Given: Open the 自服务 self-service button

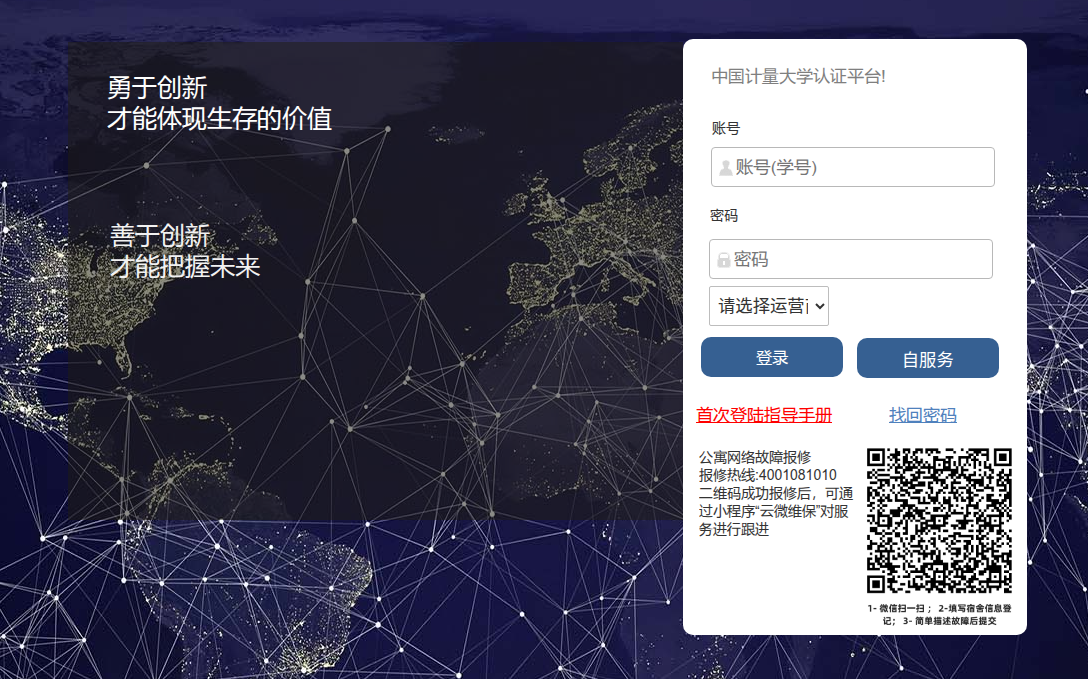Looking at the screenshot, I should coord(928,358).
